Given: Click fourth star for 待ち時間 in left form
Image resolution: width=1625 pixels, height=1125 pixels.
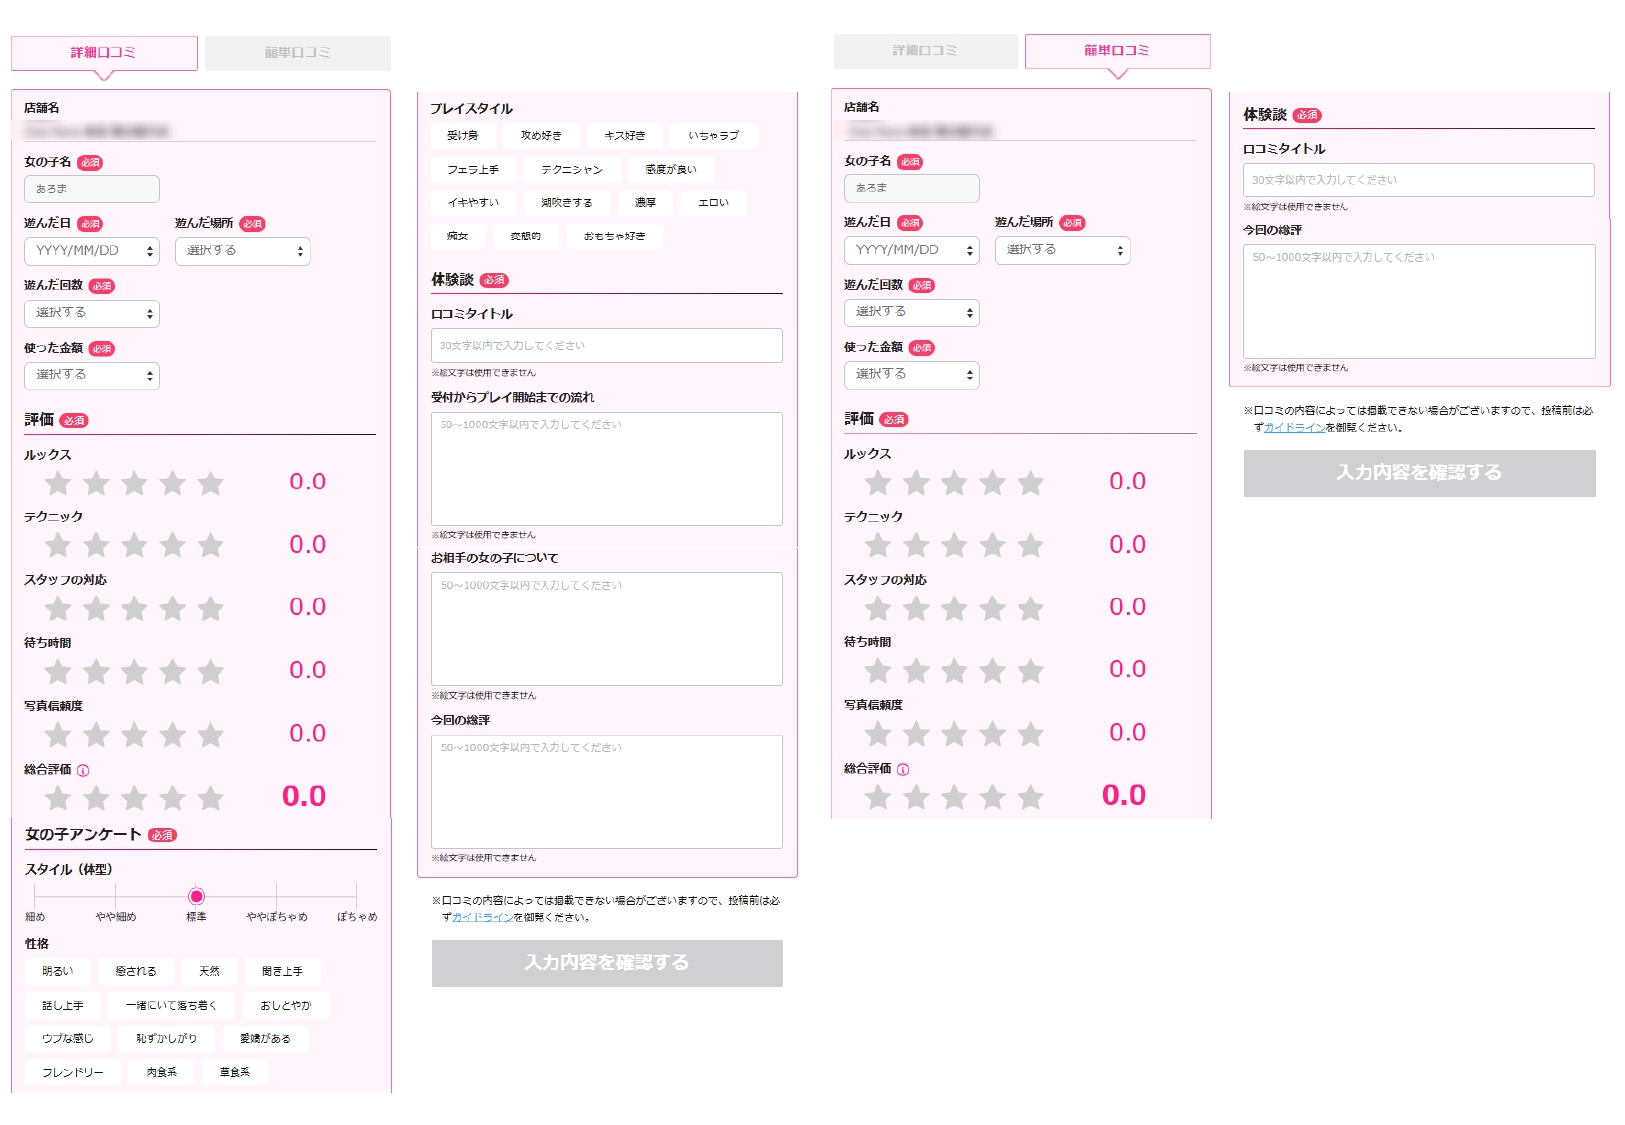Looking at the screenshot, I should pos(172,671).
